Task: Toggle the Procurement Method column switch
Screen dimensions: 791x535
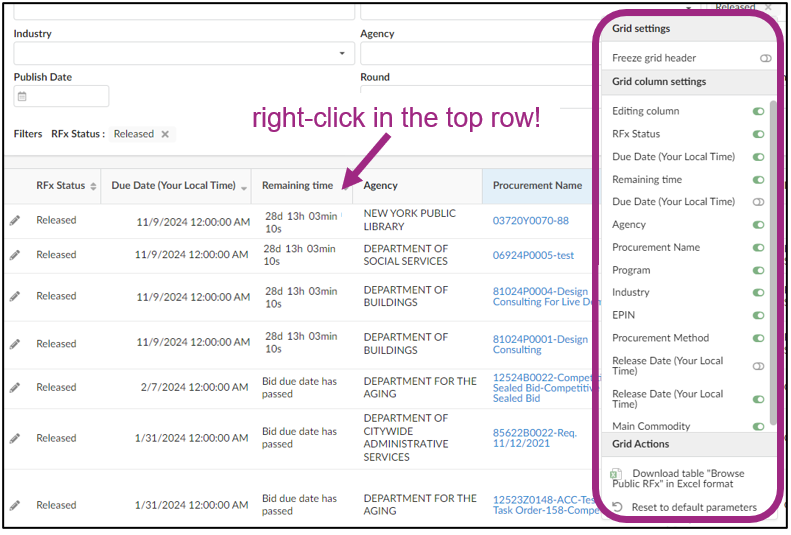Action: (x=758, y=338)
